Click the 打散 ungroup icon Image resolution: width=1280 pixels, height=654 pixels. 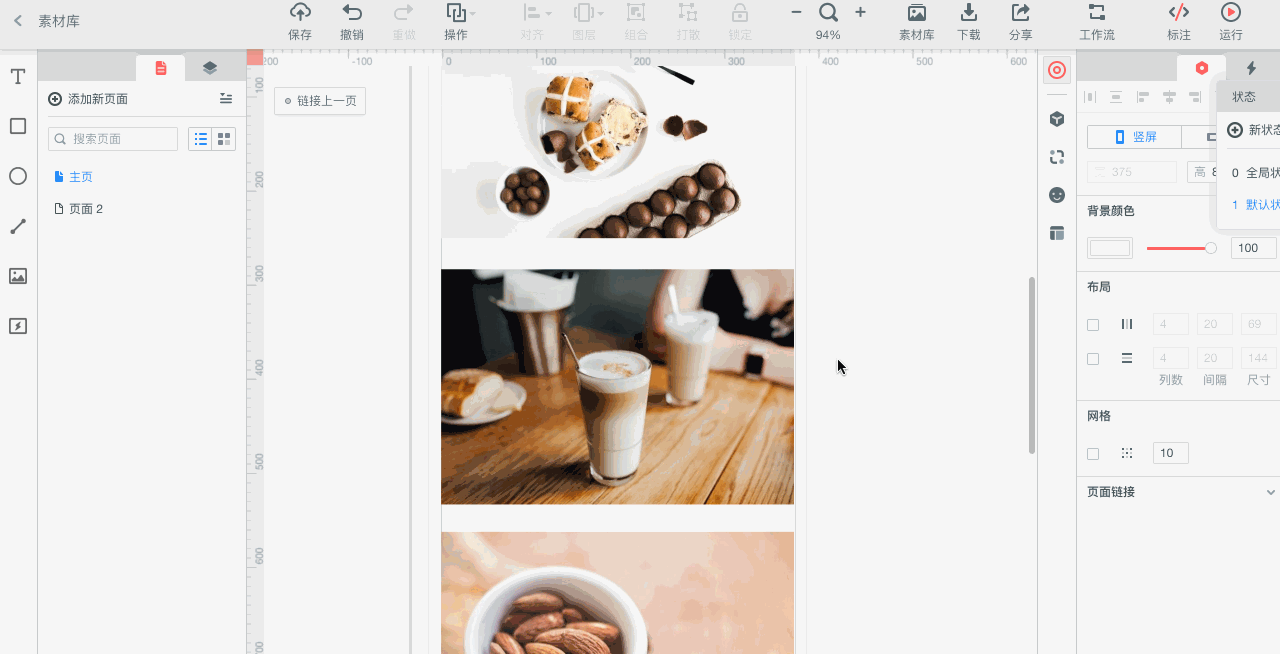688,12
